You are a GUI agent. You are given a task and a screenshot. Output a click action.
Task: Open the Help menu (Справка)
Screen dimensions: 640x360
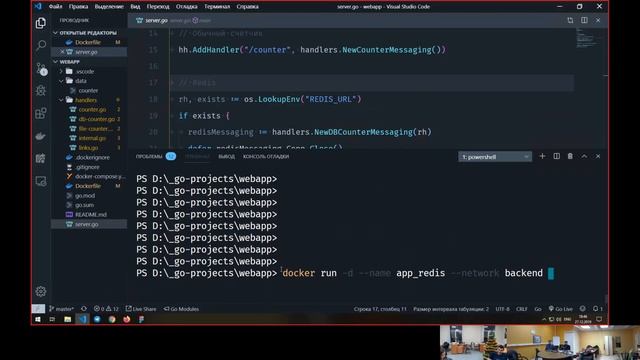pyautogui.click(x=247, y=7)
